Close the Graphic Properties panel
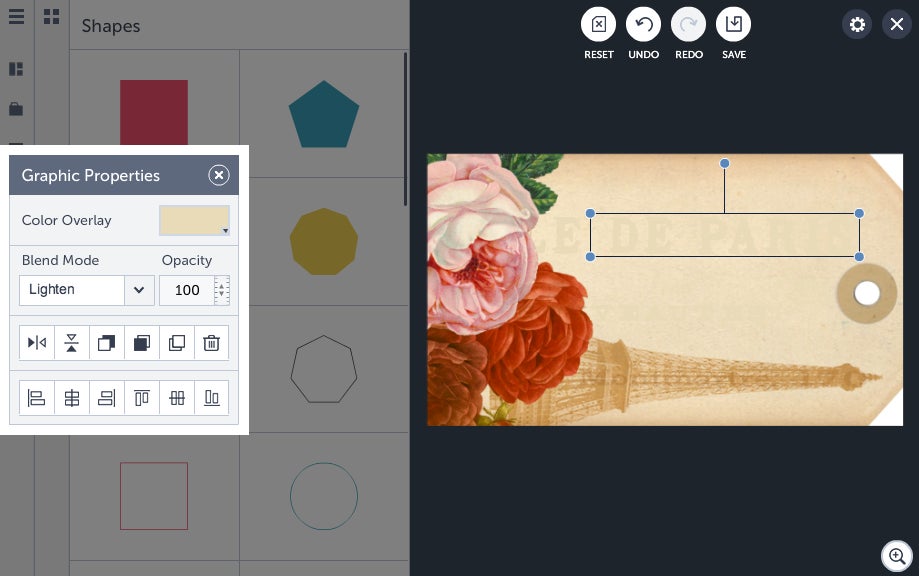Image resolution: width=919 pixels, height=576 pixels. [219, 175]
